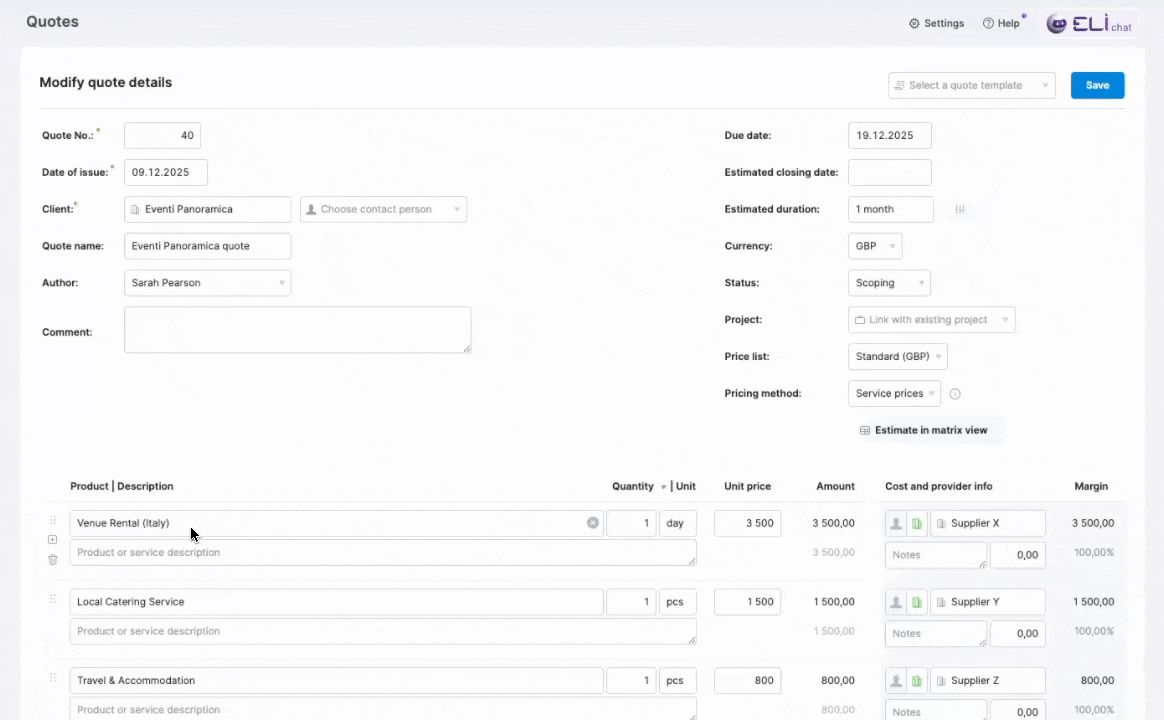Delete the Venue Rental row via trash icon
This screenshot has height=720, width=1164.
(x=53, y=560)
